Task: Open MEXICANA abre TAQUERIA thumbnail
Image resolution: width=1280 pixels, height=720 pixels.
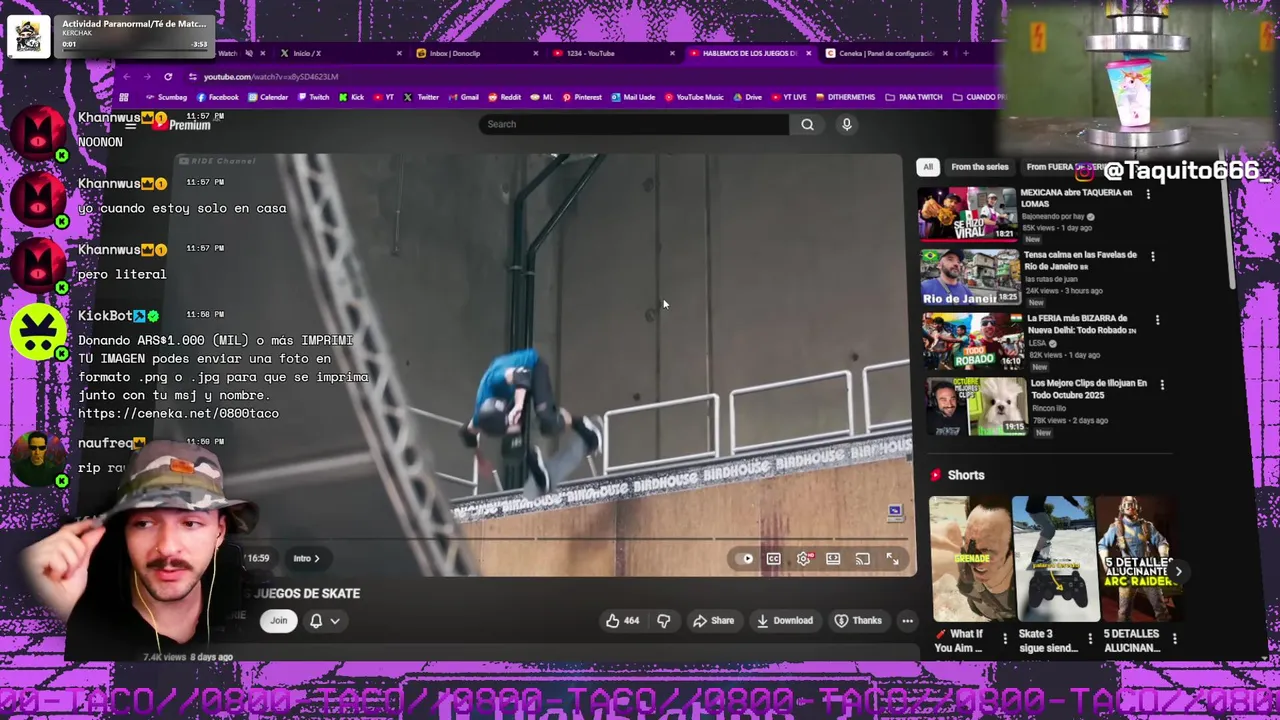Action: [x=968, y=214]
